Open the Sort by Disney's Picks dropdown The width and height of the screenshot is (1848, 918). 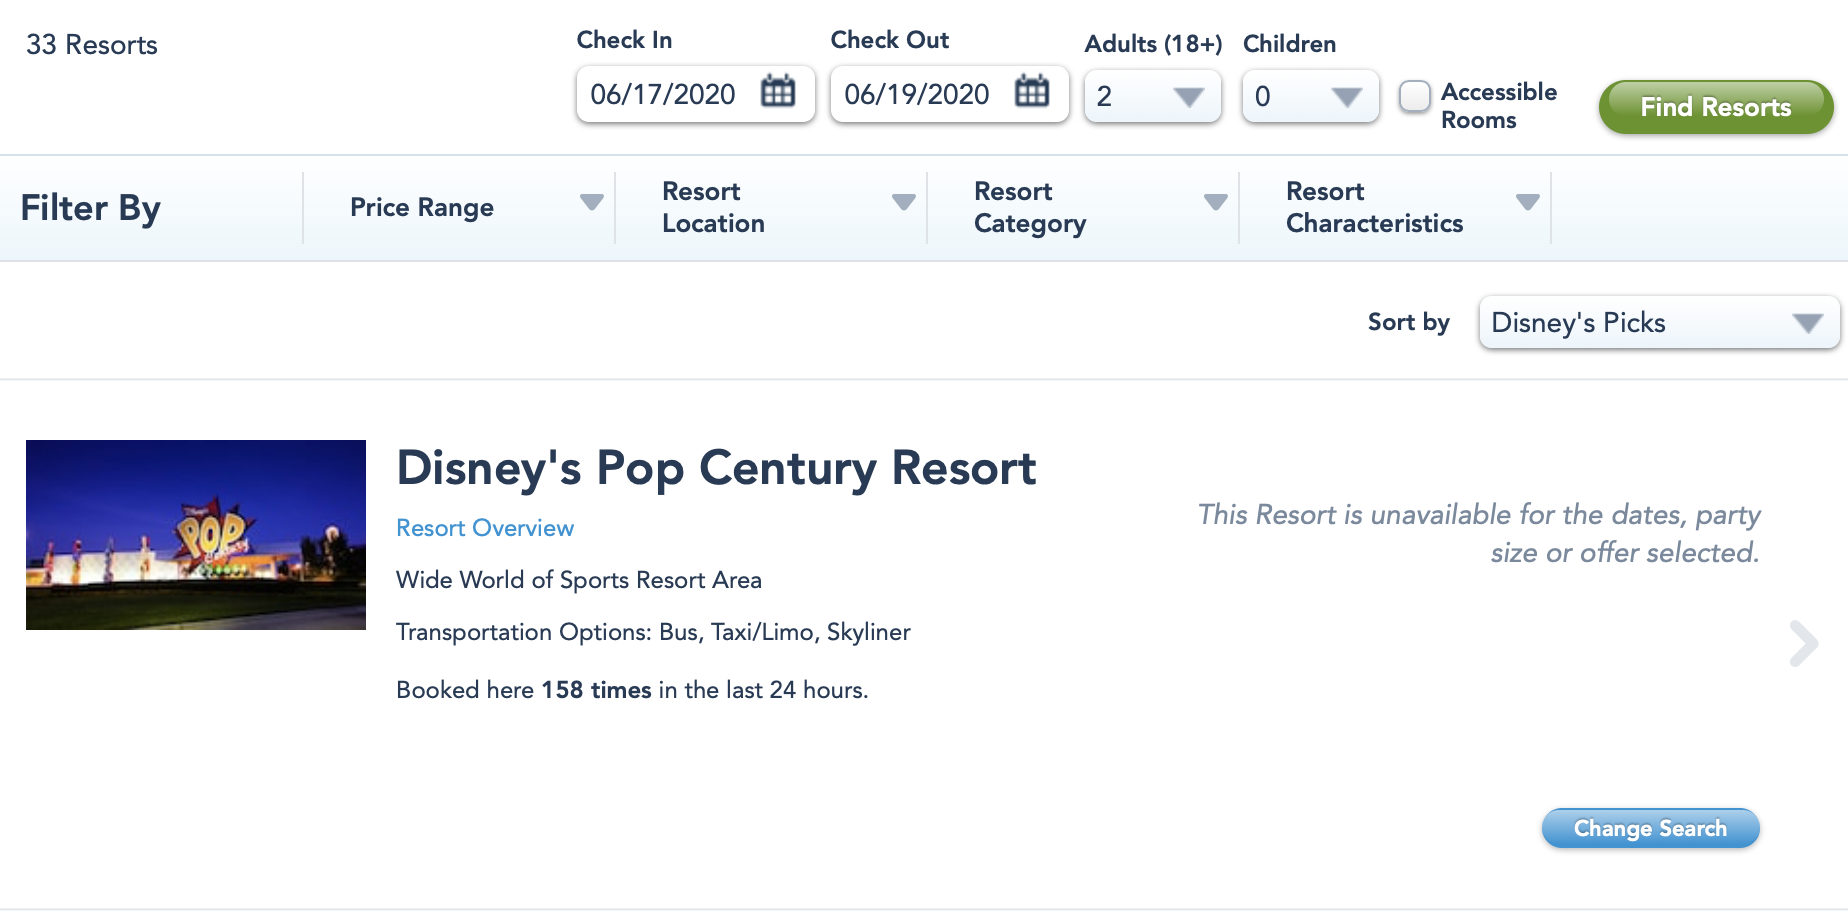click(x=1658, y=323)
